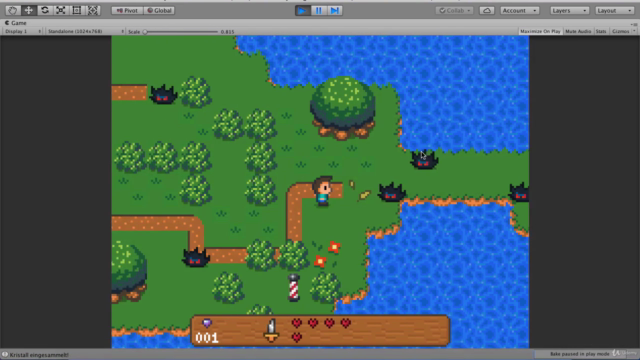The width and height of the screenshot is (640, 360).
Task: Toggle Pivot handle position
Action: click(127, 11)
